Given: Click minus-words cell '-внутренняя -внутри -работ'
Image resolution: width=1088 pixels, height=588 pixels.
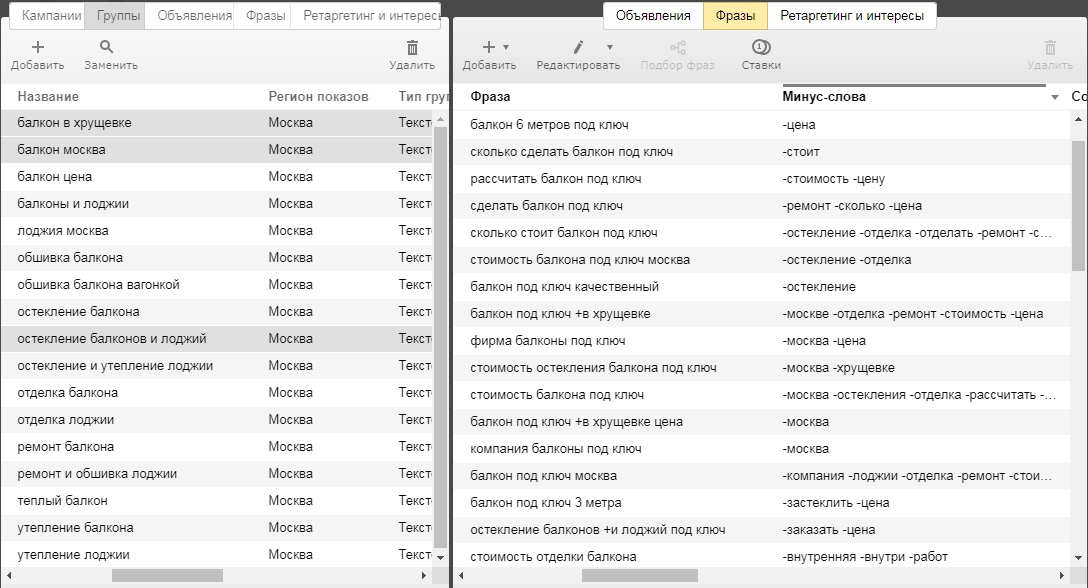Looking at the screenshot, I should pos(865,557).
